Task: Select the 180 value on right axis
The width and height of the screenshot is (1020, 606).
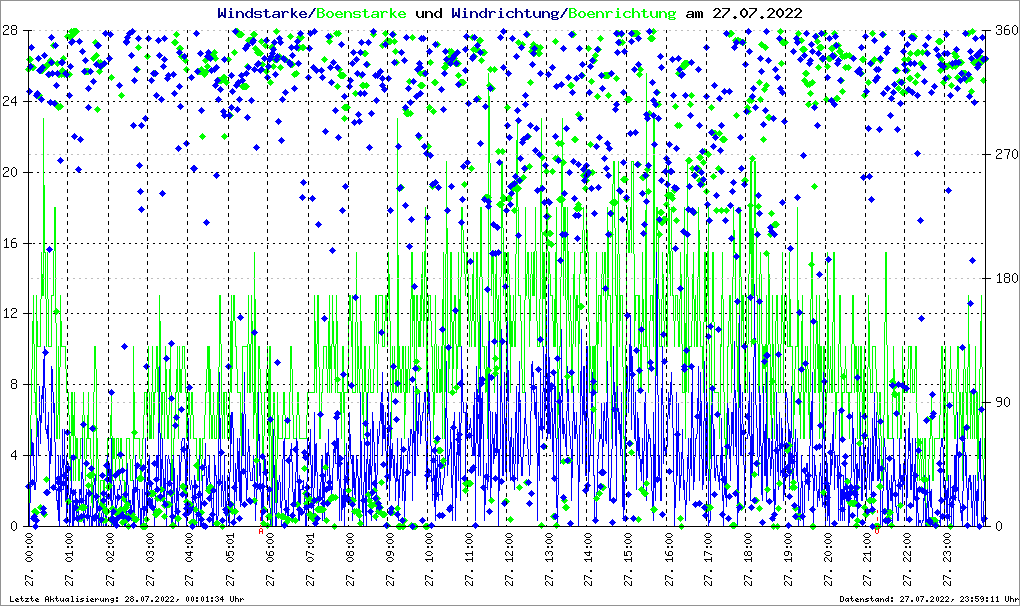Action: (1003, 278)
